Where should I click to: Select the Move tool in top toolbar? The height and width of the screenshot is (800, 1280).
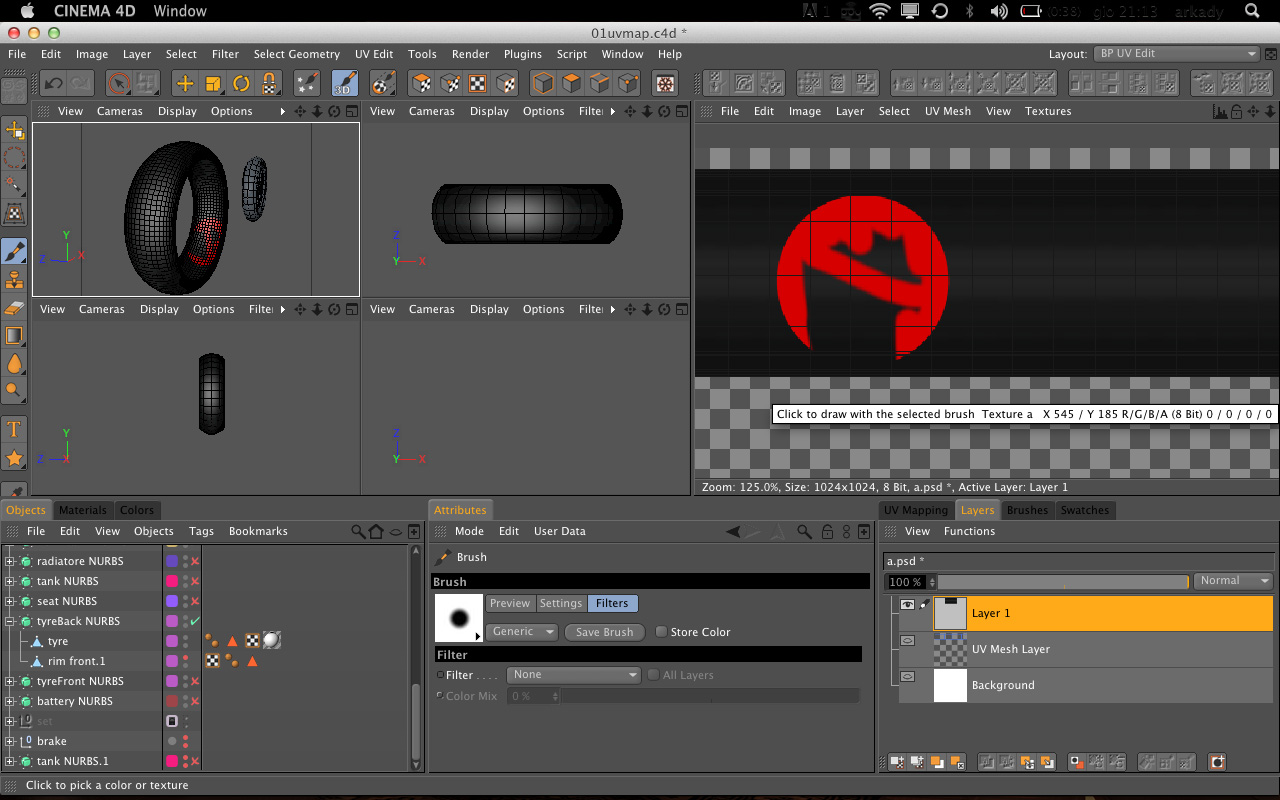tap(185, 83)
